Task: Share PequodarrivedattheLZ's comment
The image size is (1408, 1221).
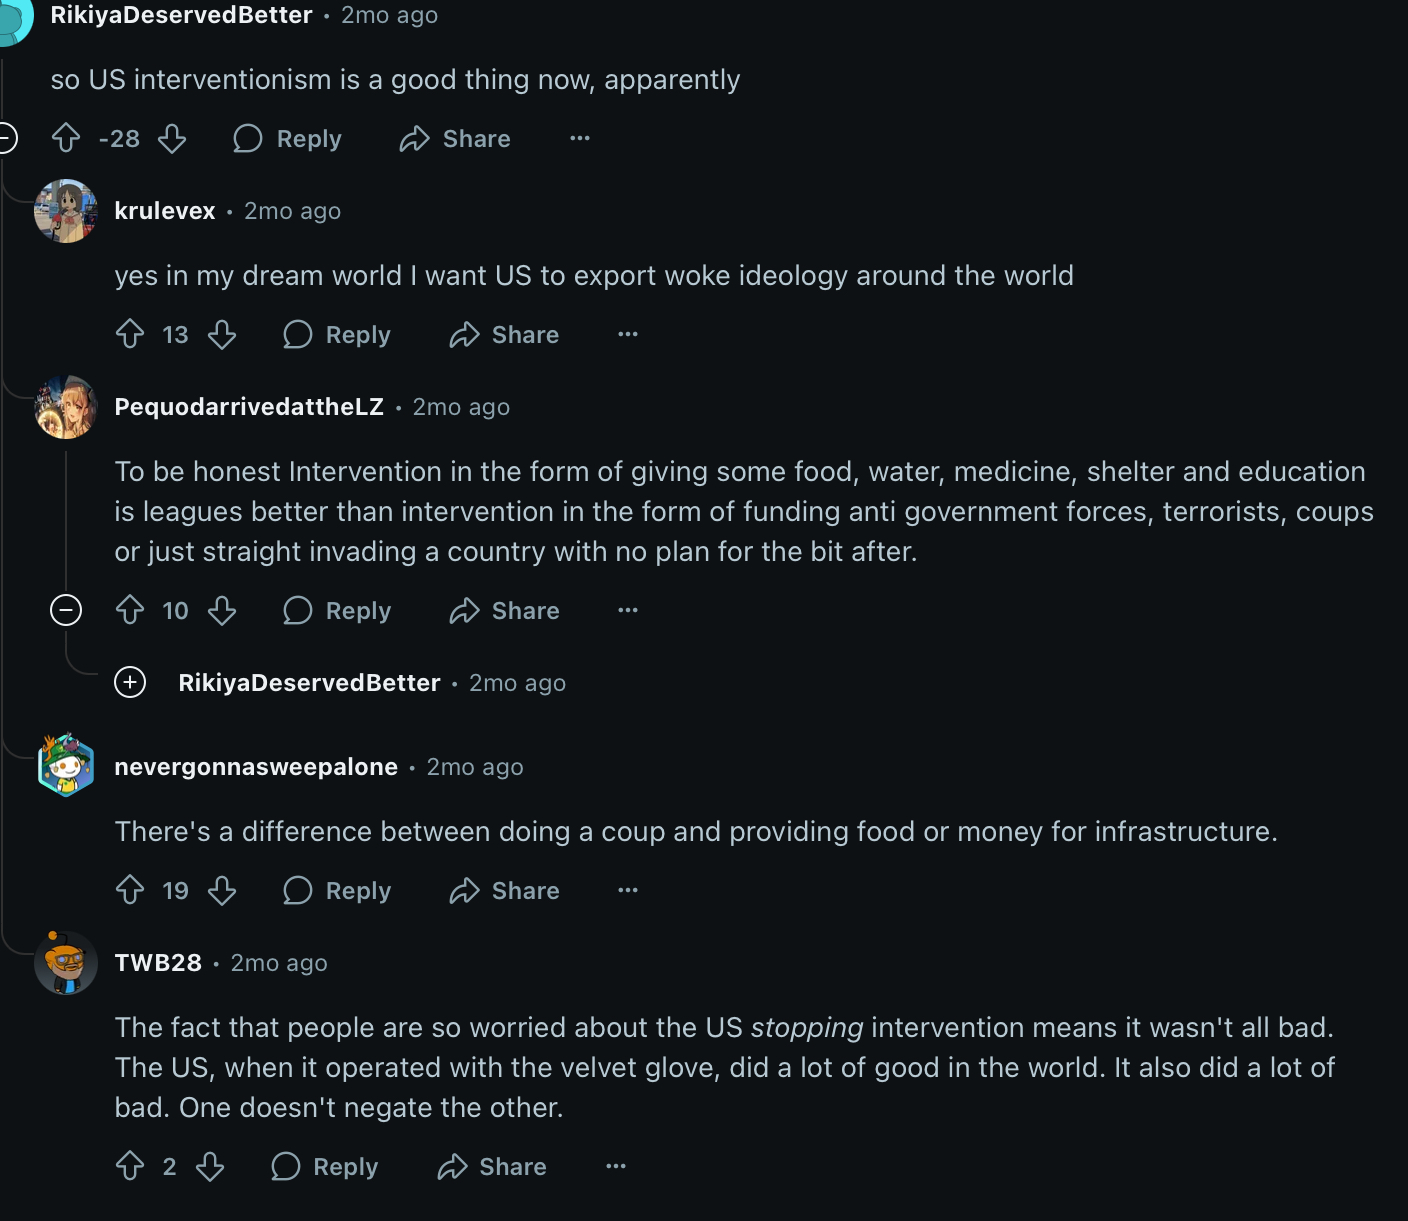Action: tap(505, 610)
